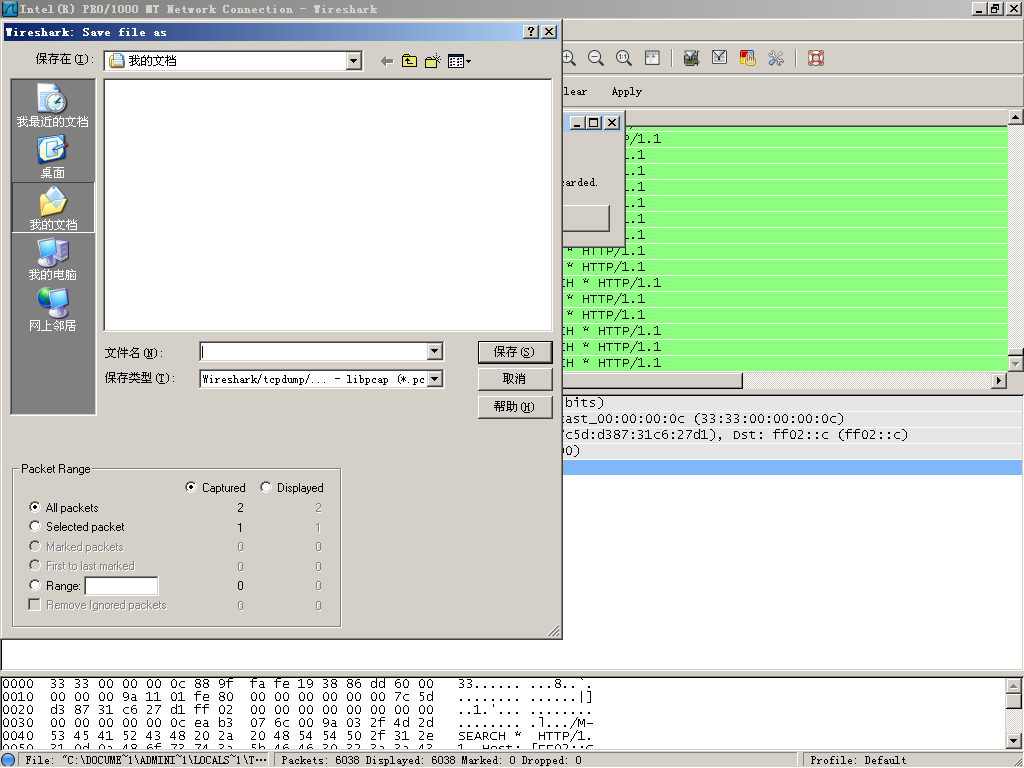Screen dimensions: 1024x768
Task: Jump to 桌面 in the places bar
Action: click(x=53, y=157)
